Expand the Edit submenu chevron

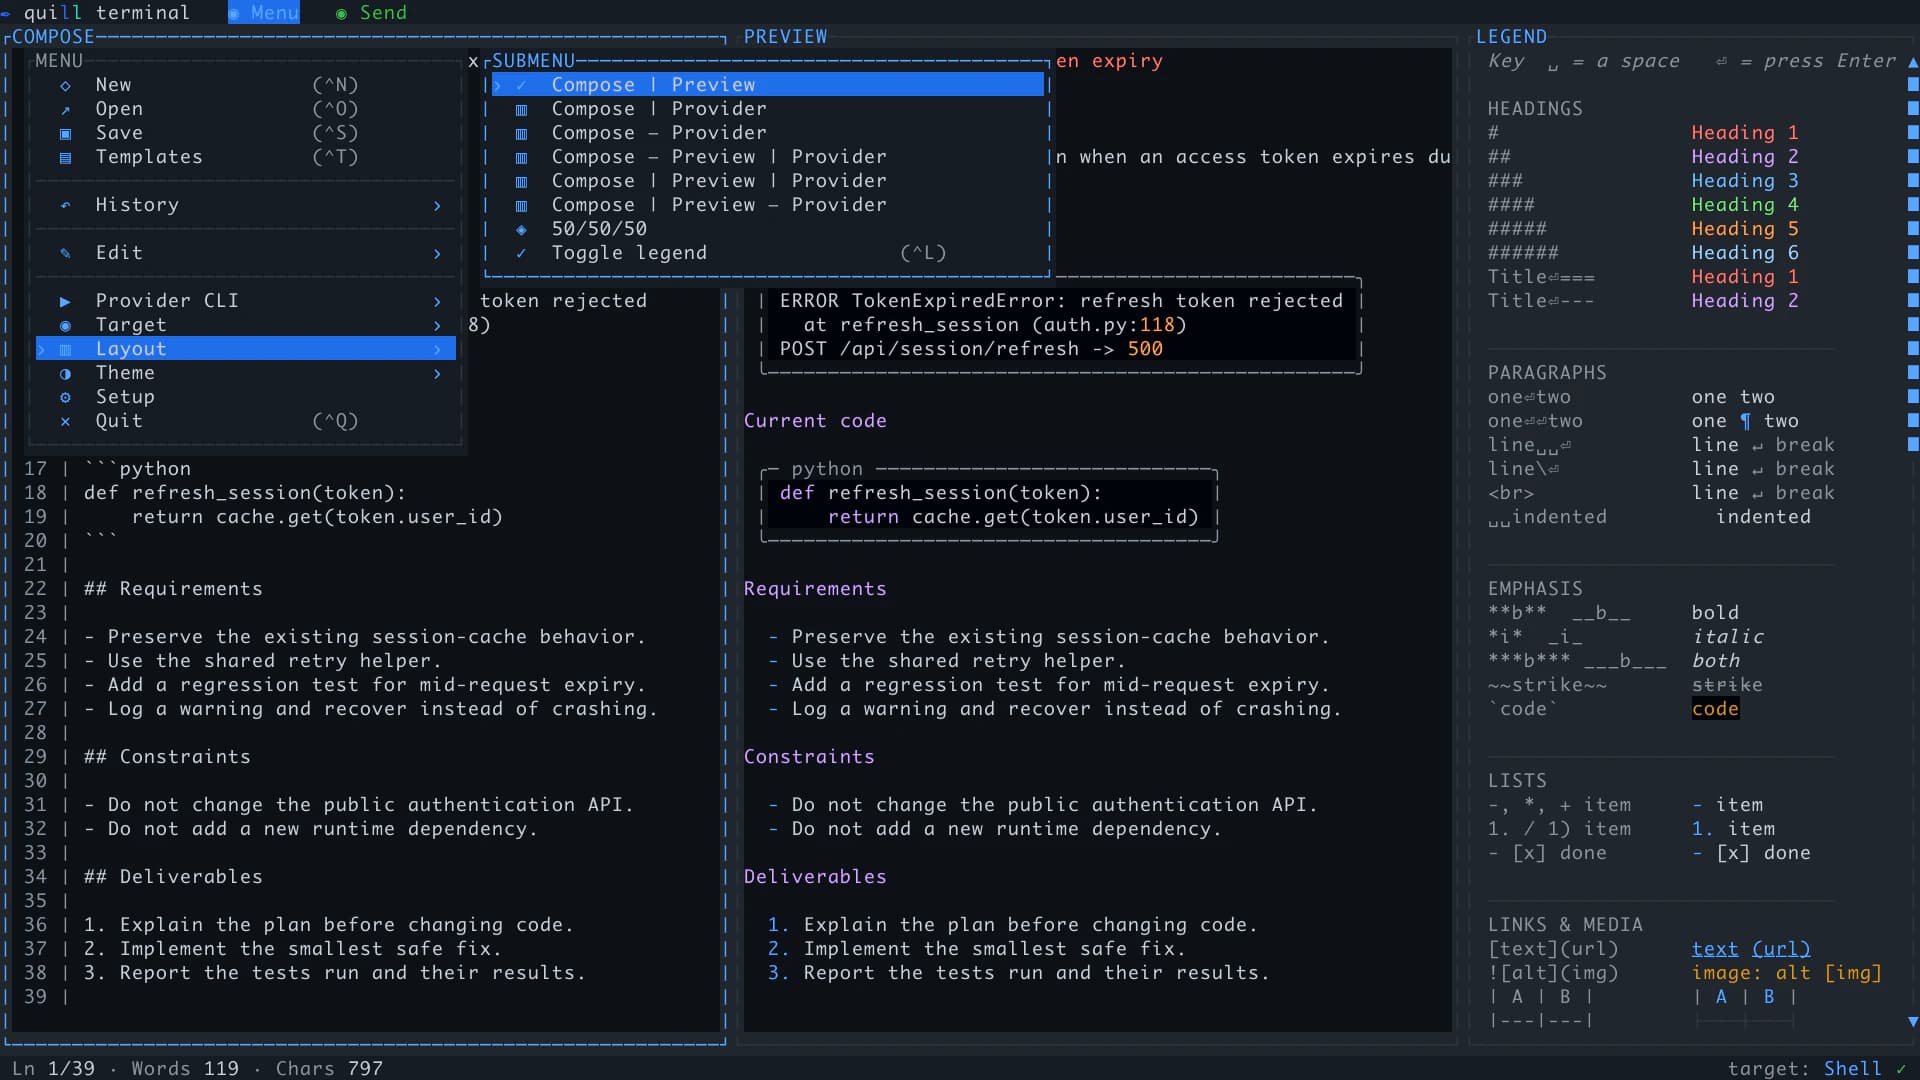(437, 254)
